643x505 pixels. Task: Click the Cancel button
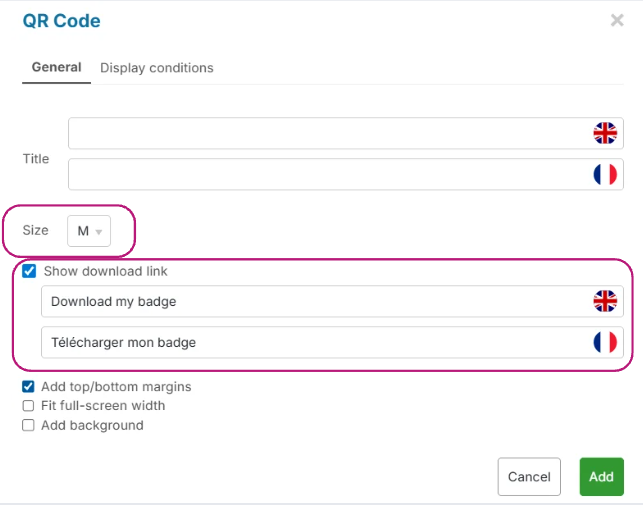coord(529,477)
